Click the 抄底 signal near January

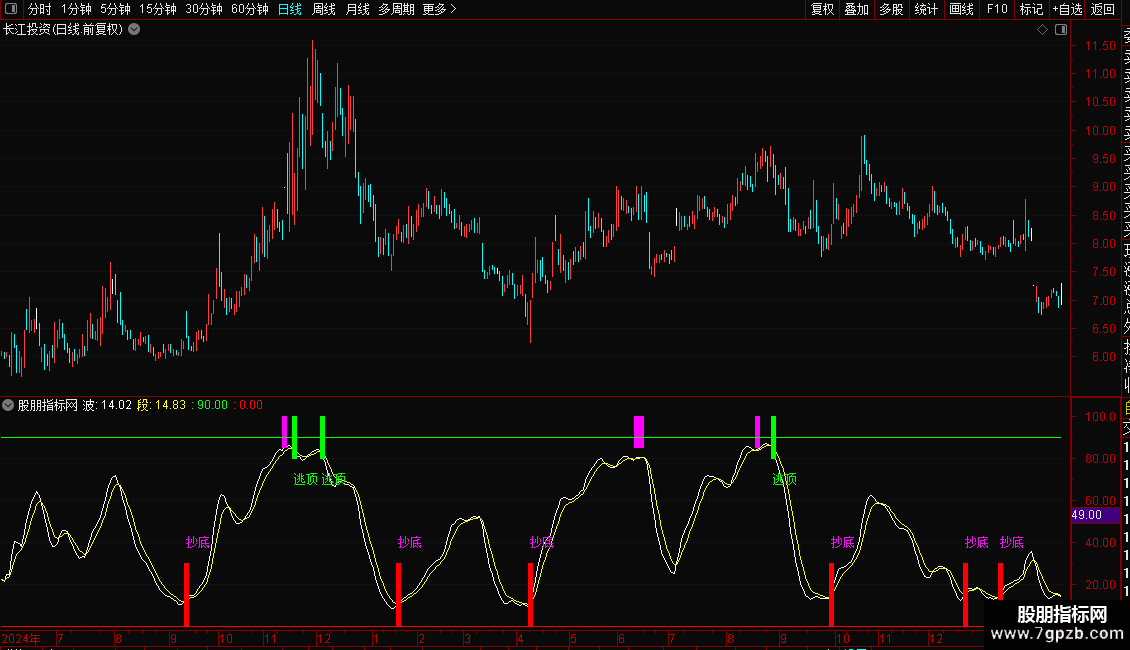[410, 542]
